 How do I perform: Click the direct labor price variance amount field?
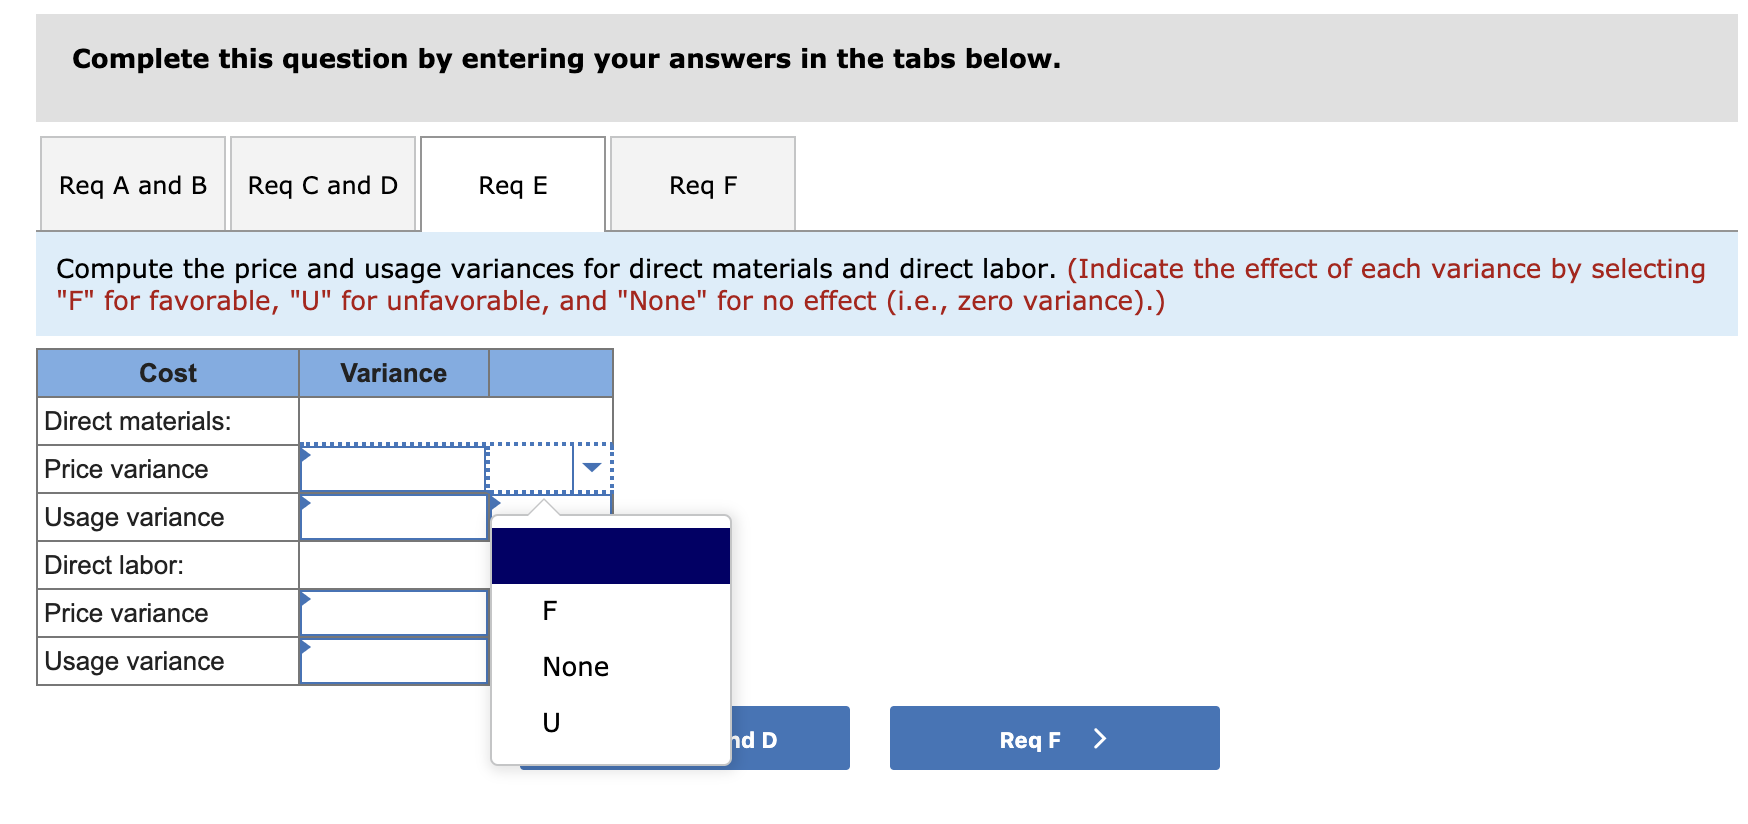(393, 613)
